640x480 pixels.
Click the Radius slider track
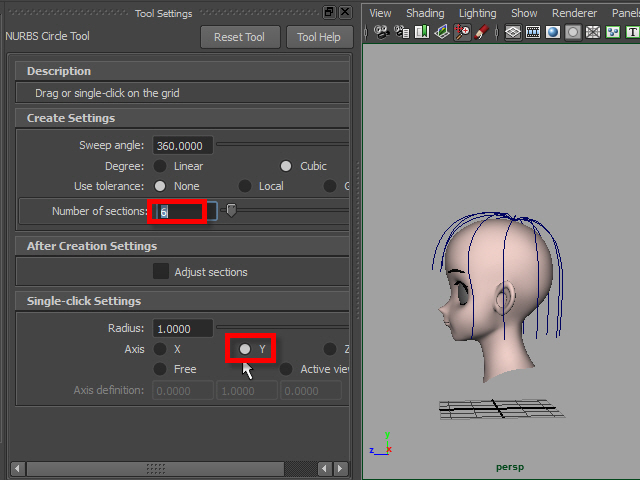282,327
